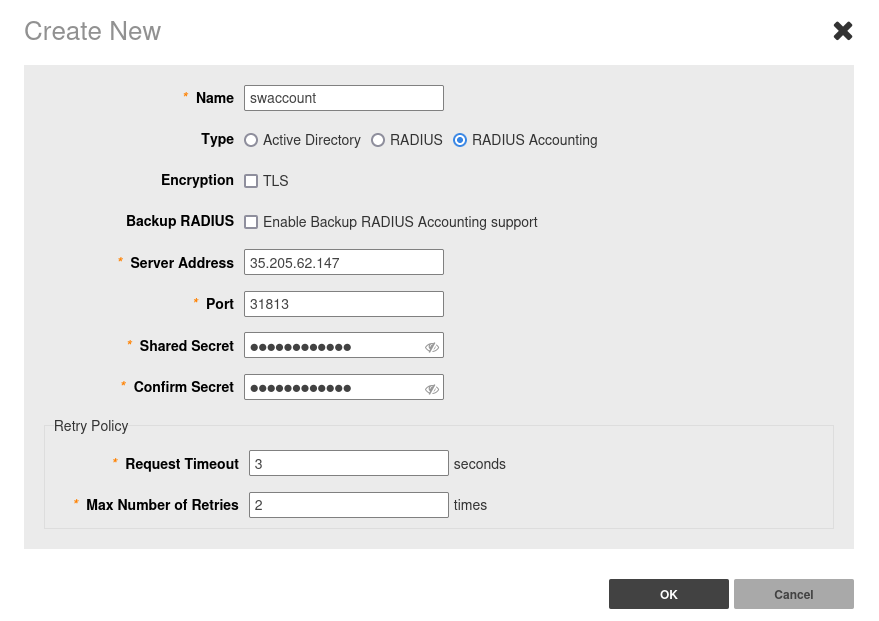
Task: Show the Shared Secret password via eye icon
Action: click(x=431, y=347)
